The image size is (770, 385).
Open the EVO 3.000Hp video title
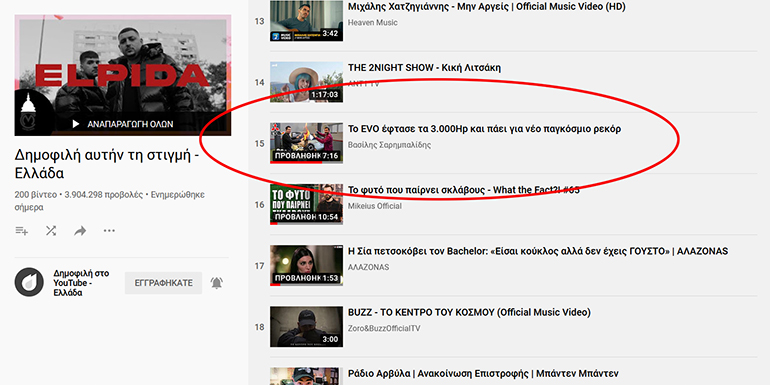coord(484,129)
